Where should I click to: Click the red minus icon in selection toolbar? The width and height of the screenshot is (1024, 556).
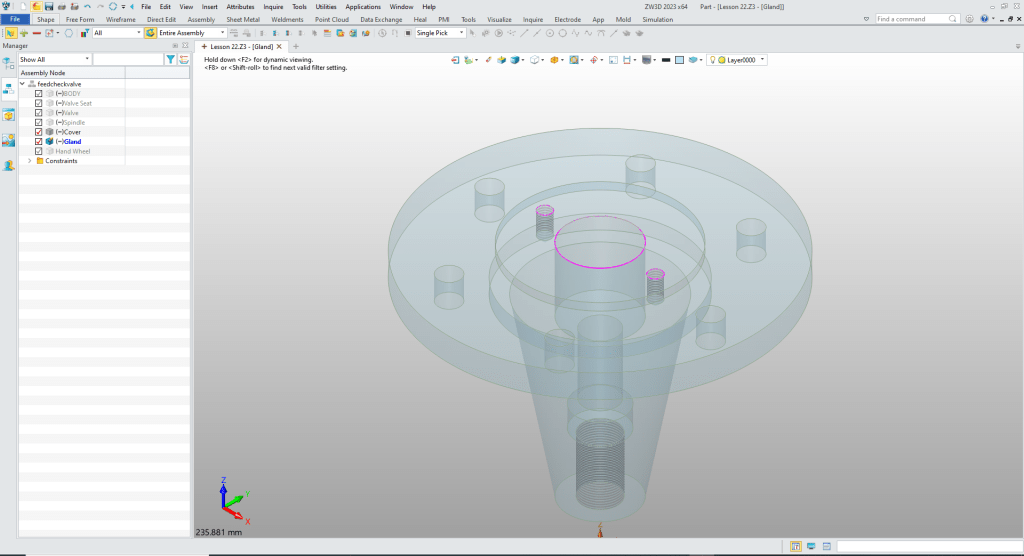pyautogui.click(x=36, y=33)
